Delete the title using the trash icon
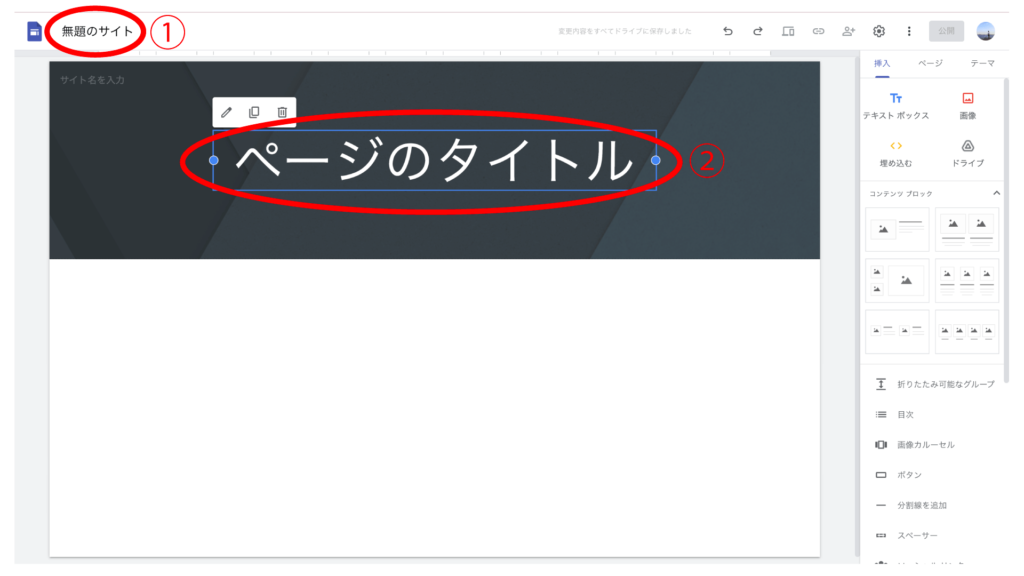The image size is (1024, 576). pyautogui.click(x=282, y=112)
